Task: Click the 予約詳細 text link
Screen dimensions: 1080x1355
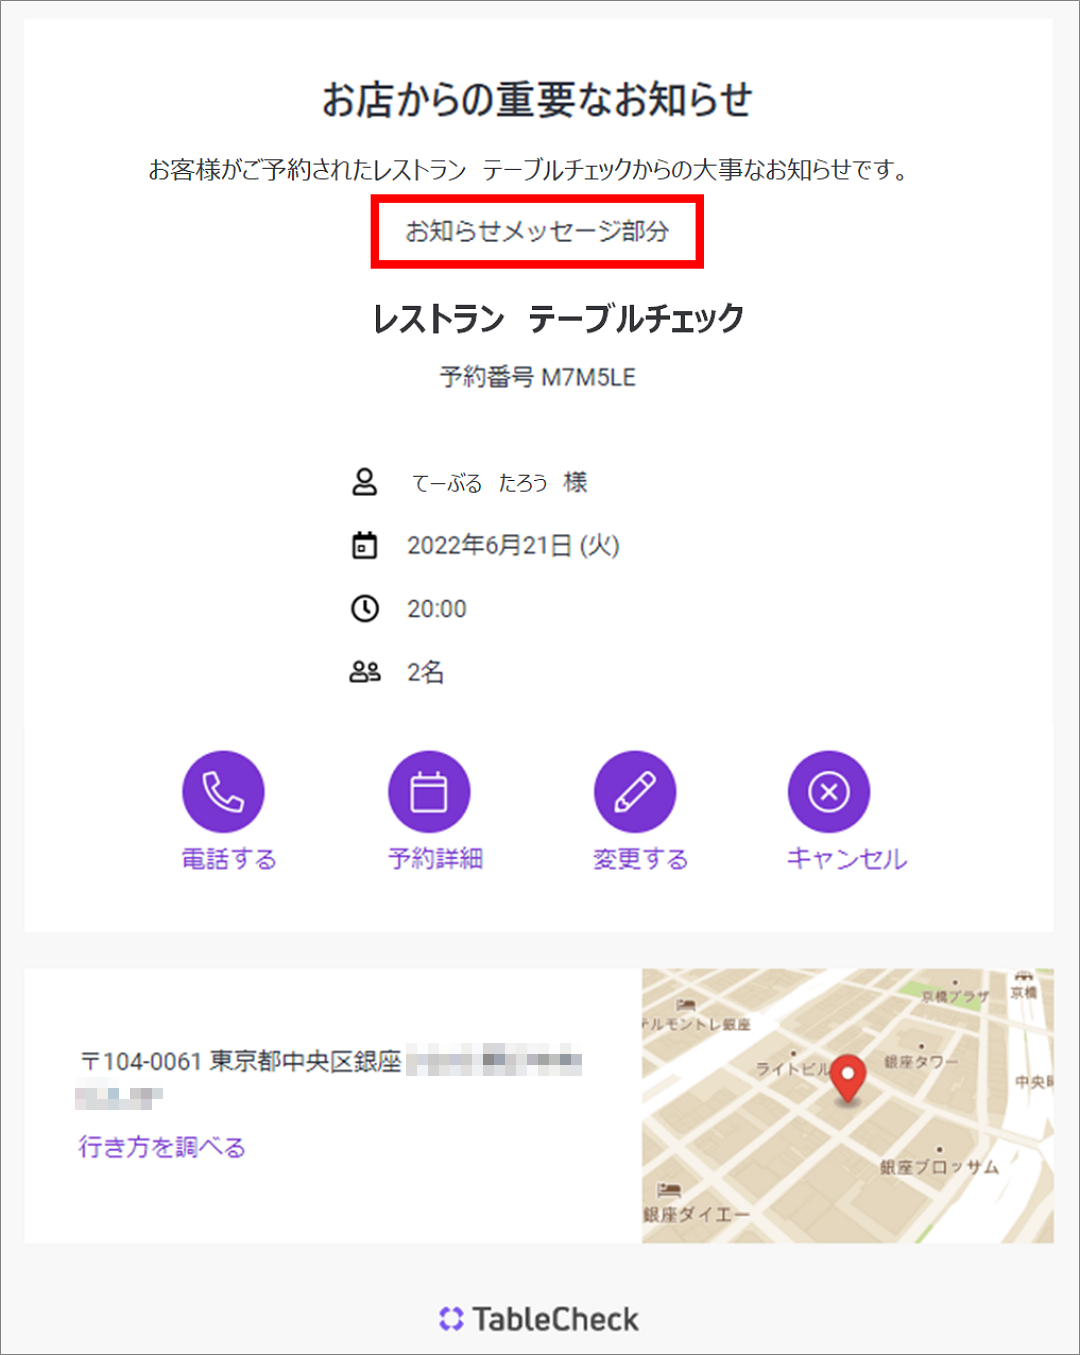Action: pos(435,859)
